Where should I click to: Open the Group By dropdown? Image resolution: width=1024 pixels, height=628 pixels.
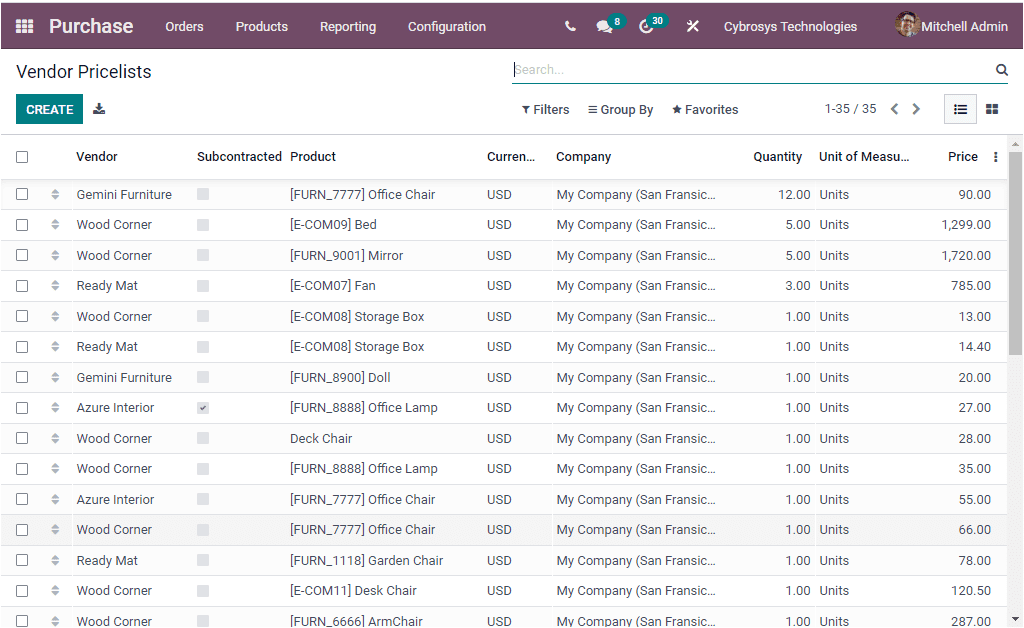[x=620, y=109]
